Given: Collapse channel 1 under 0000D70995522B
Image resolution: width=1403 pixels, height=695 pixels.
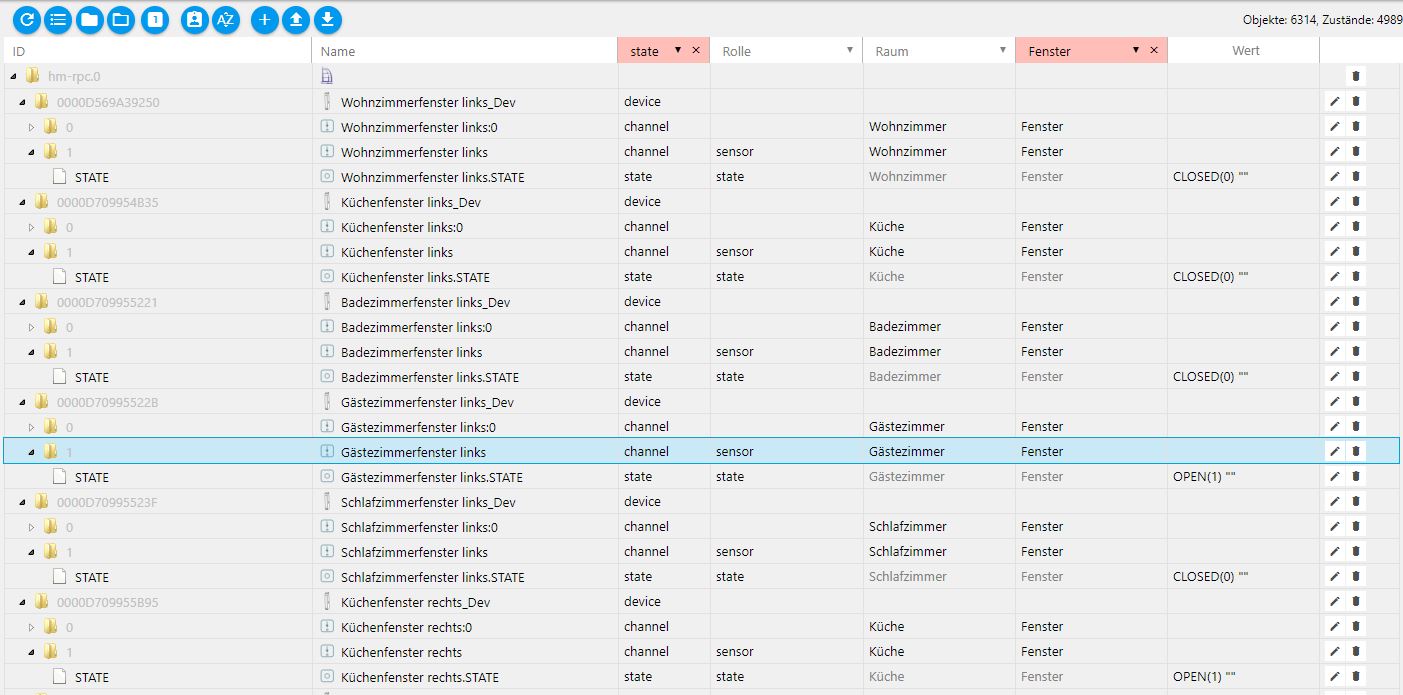Looking at the screenshot, I should 31,451.
